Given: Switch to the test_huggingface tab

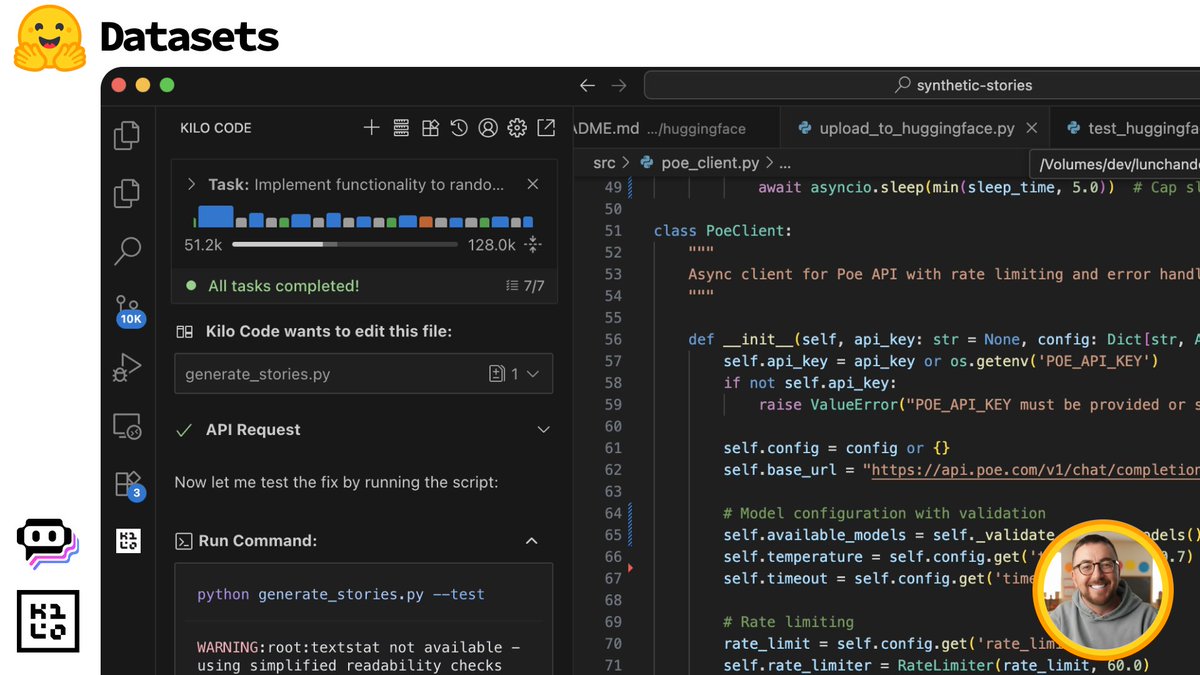Looking at the screenshot, I should click(x=1125, y=128).
